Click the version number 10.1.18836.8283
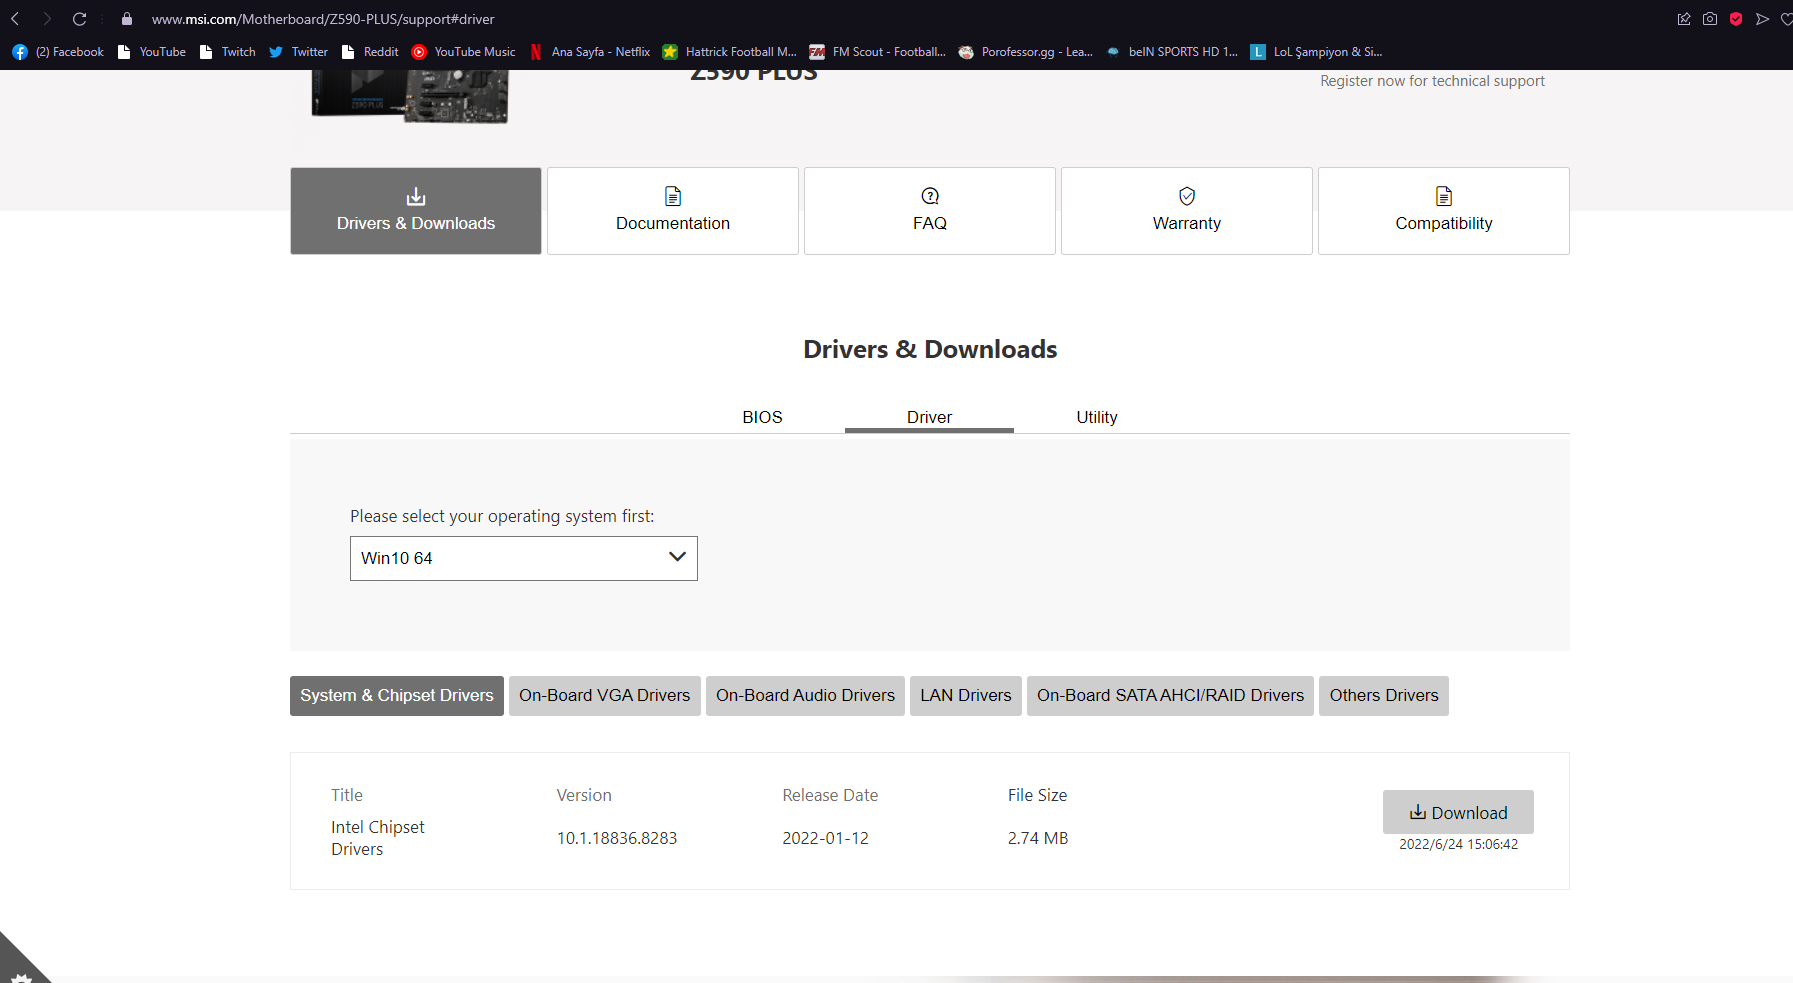 617,838
